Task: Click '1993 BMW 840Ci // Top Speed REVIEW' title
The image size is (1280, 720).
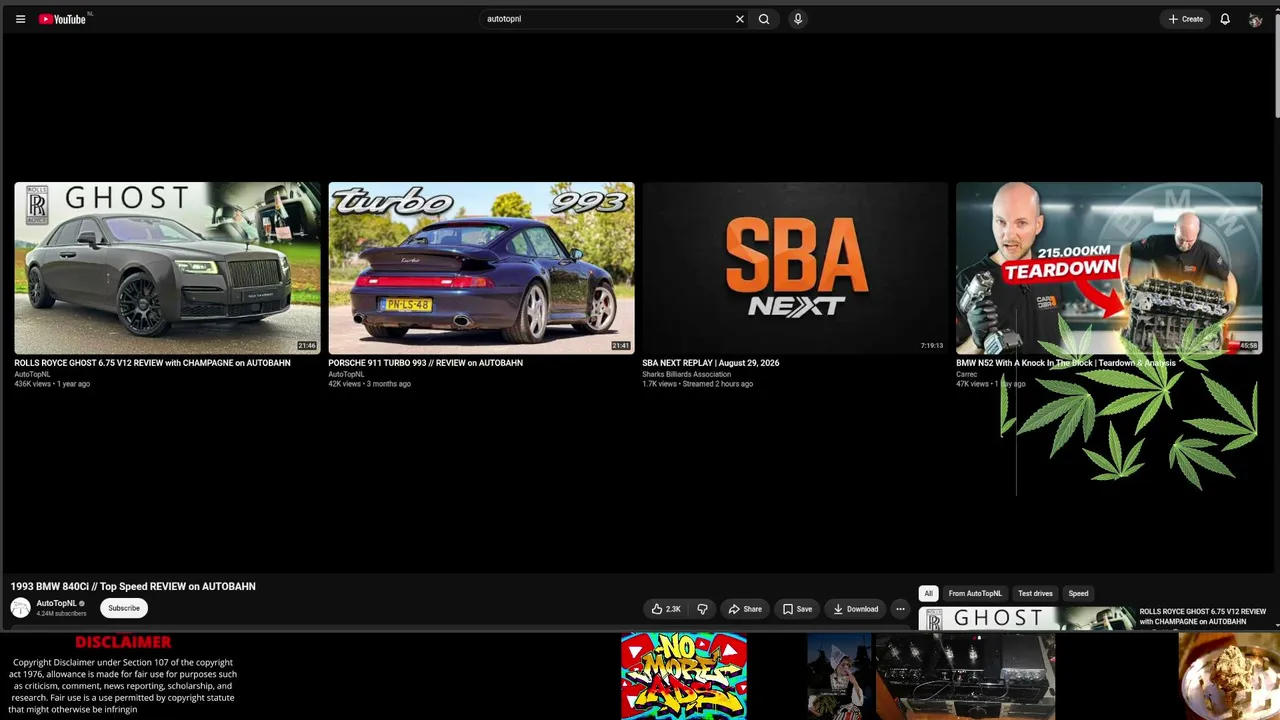Action: (133, 587)
